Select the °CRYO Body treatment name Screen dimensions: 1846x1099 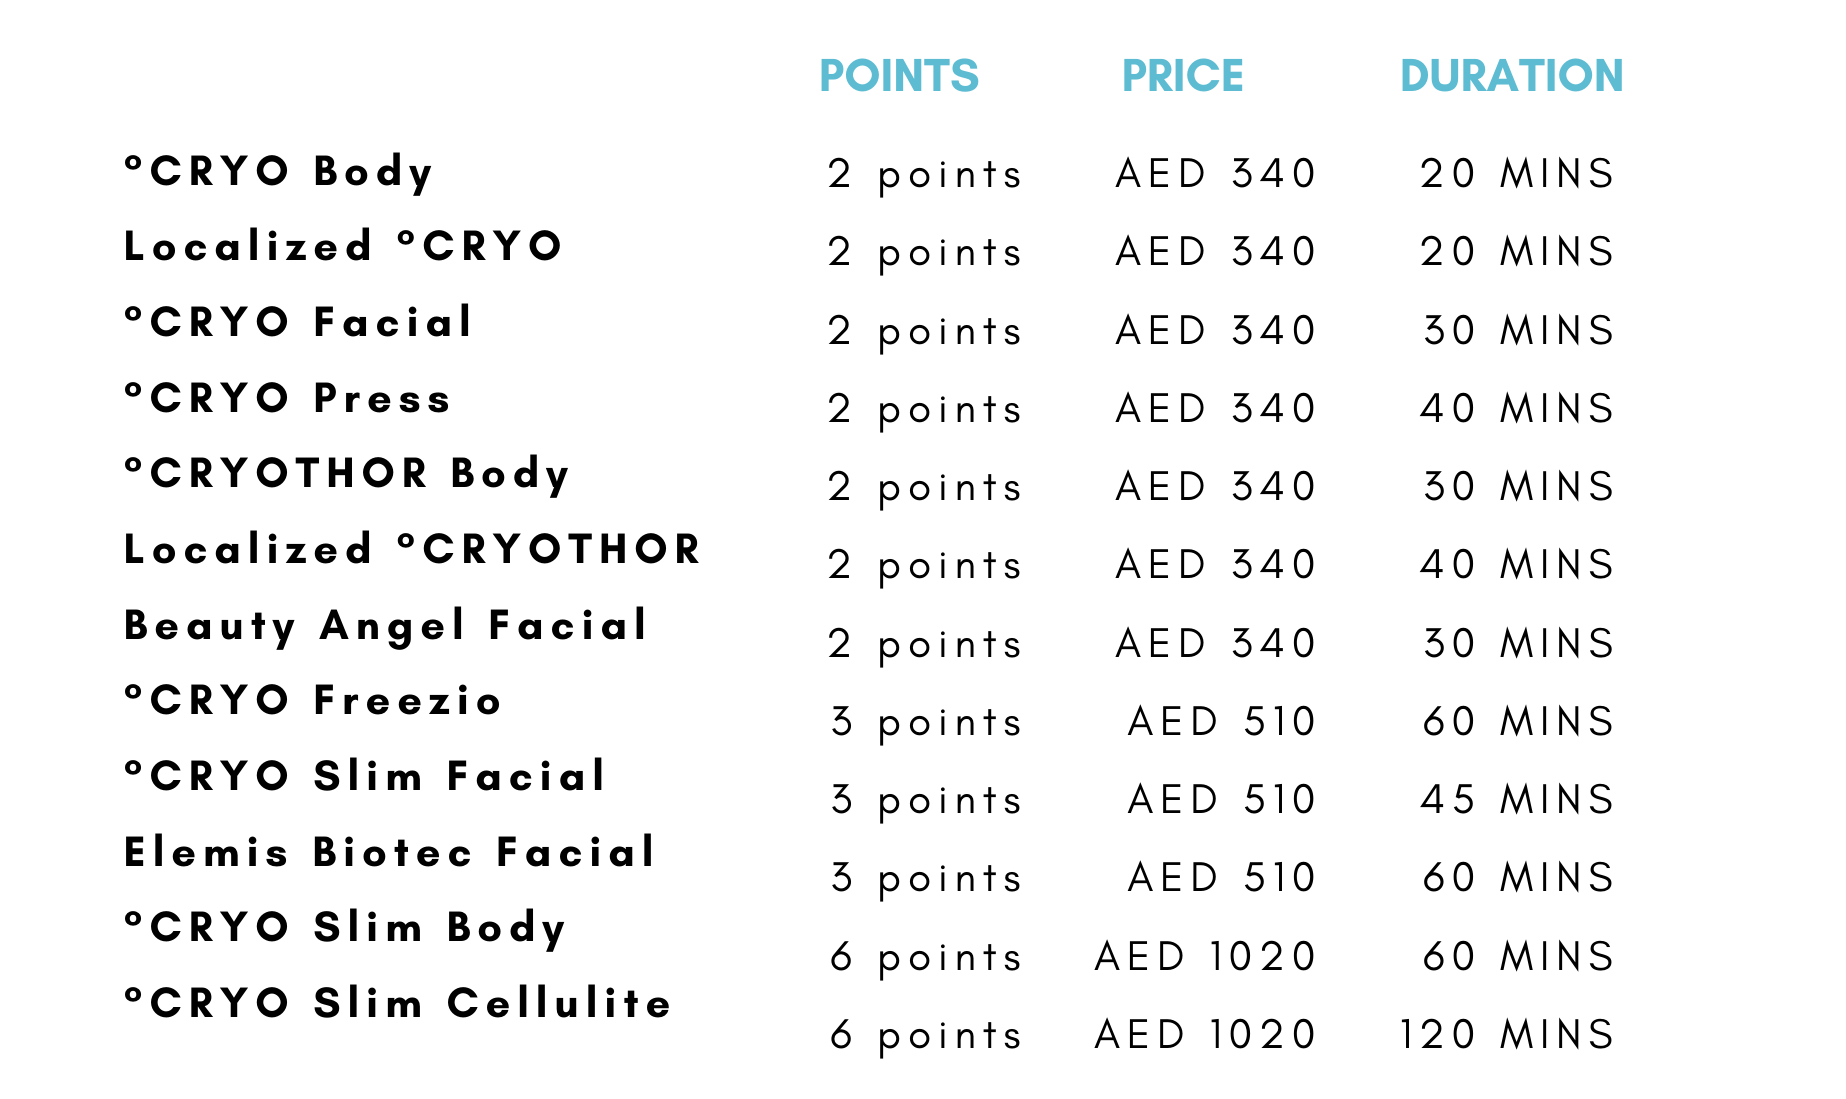coord(279,172)
